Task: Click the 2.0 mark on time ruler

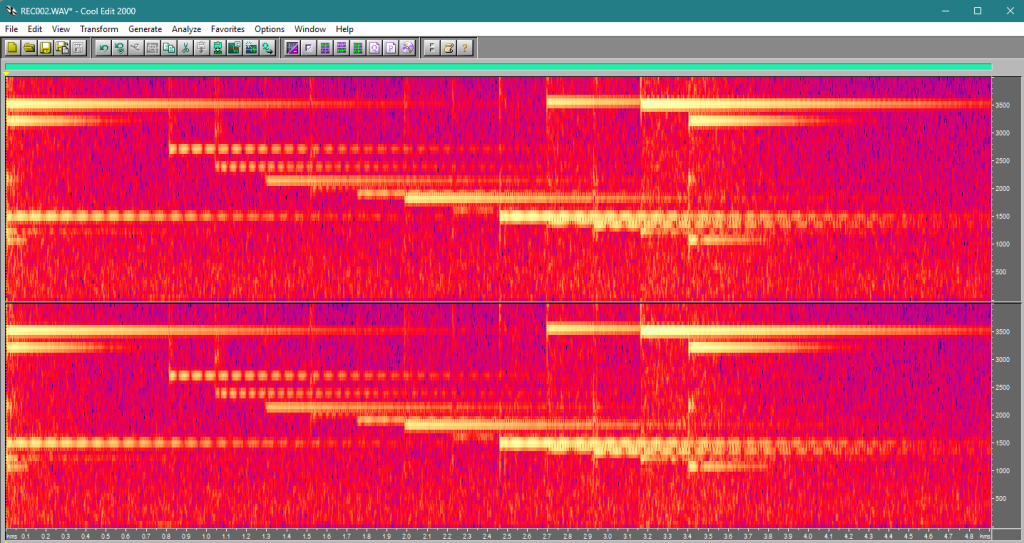Action: coord(406,536)
